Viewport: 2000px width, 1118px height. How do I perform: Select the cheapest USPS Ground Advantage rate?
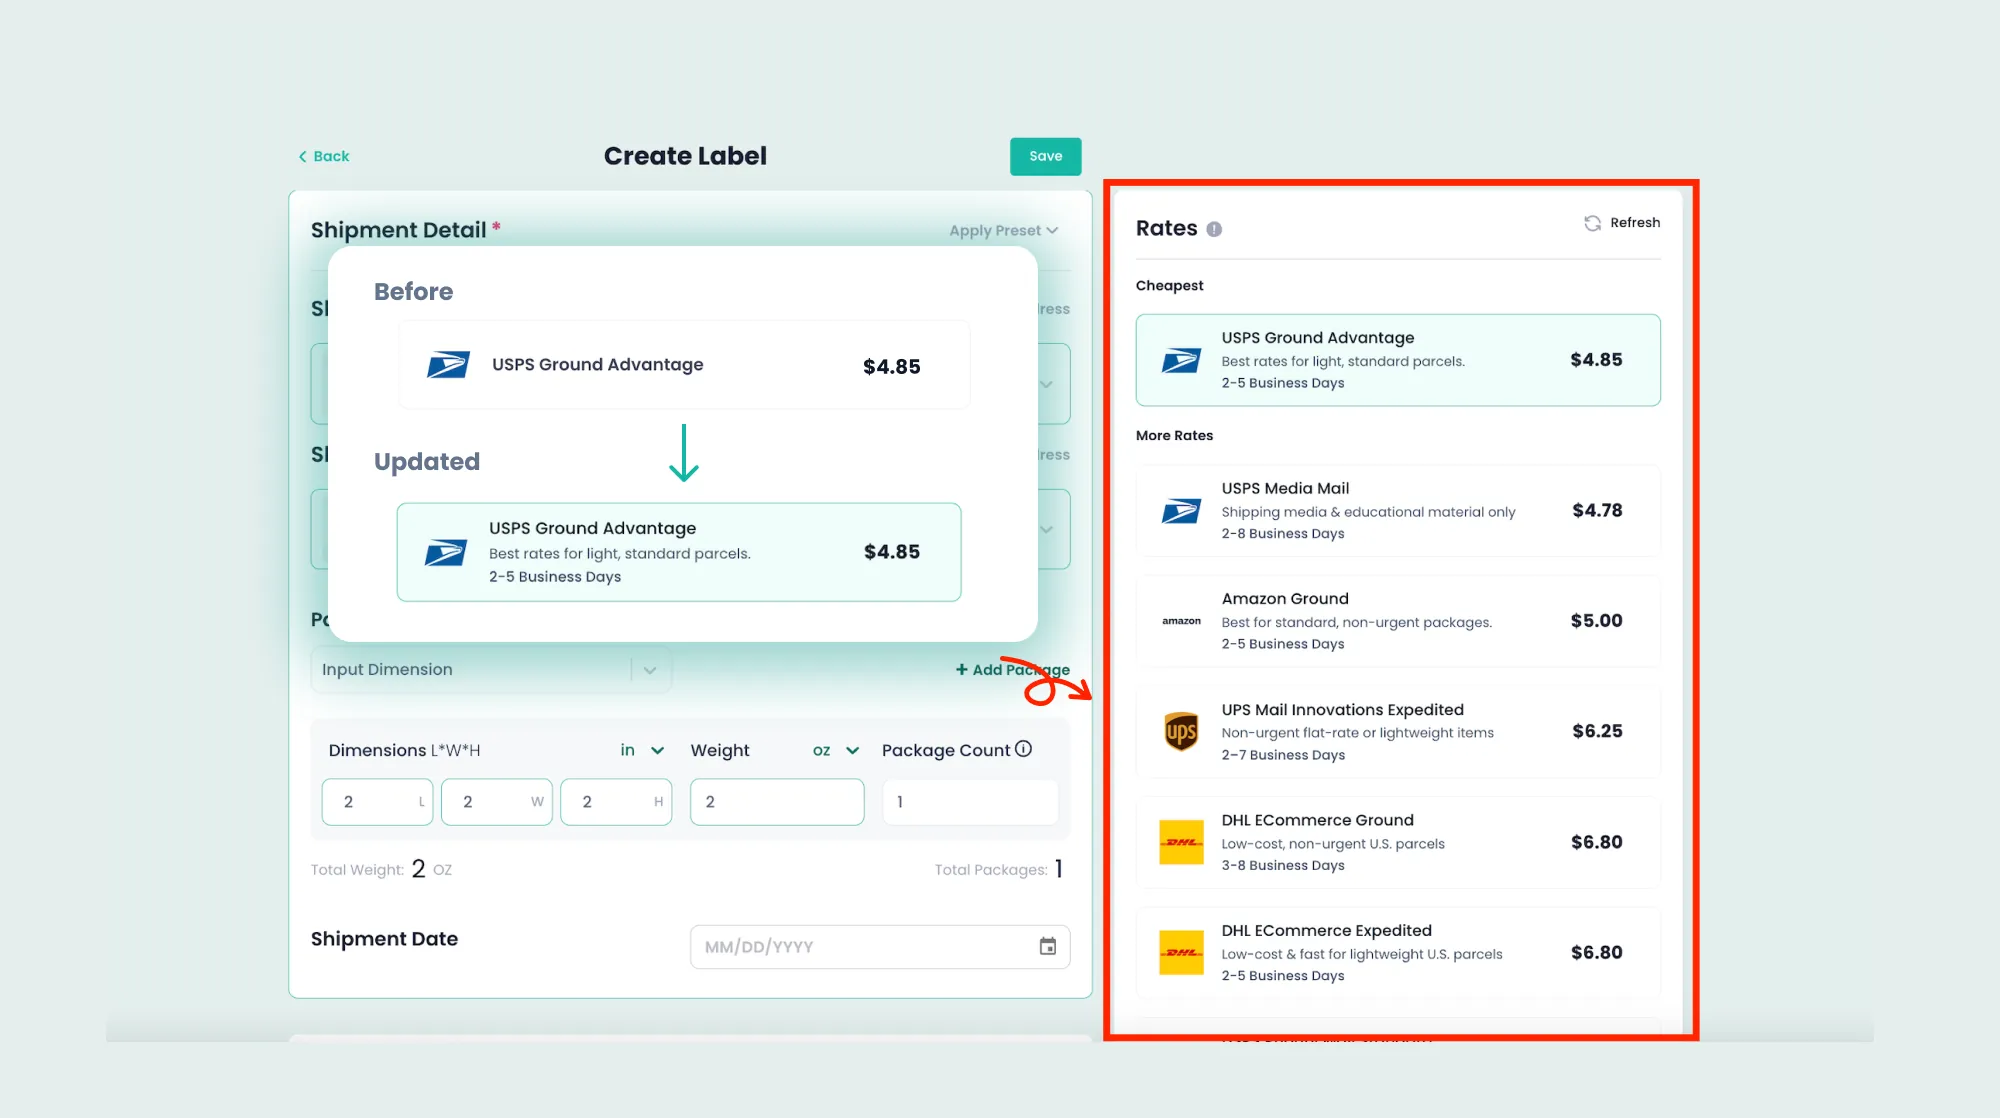coord(1397,360)
